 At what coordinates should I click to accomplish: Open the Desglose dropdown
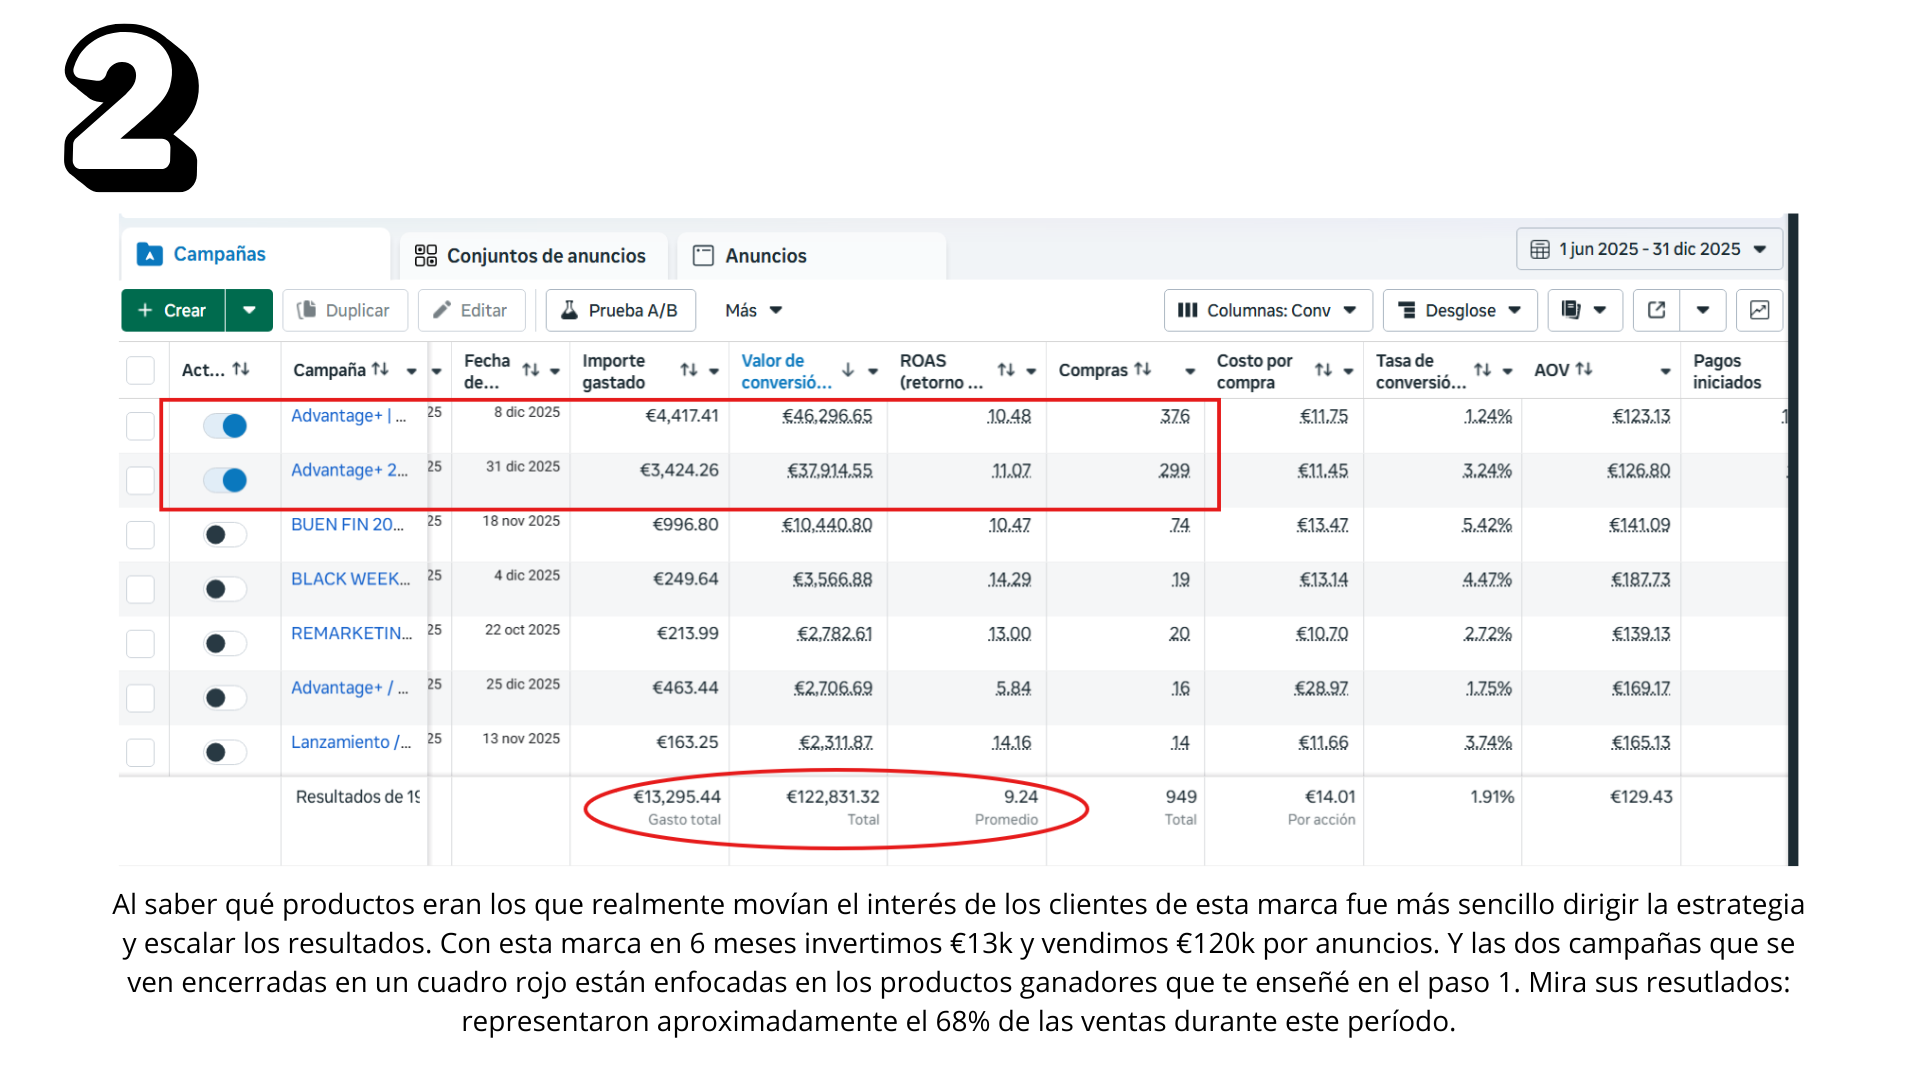(1459, 310)
